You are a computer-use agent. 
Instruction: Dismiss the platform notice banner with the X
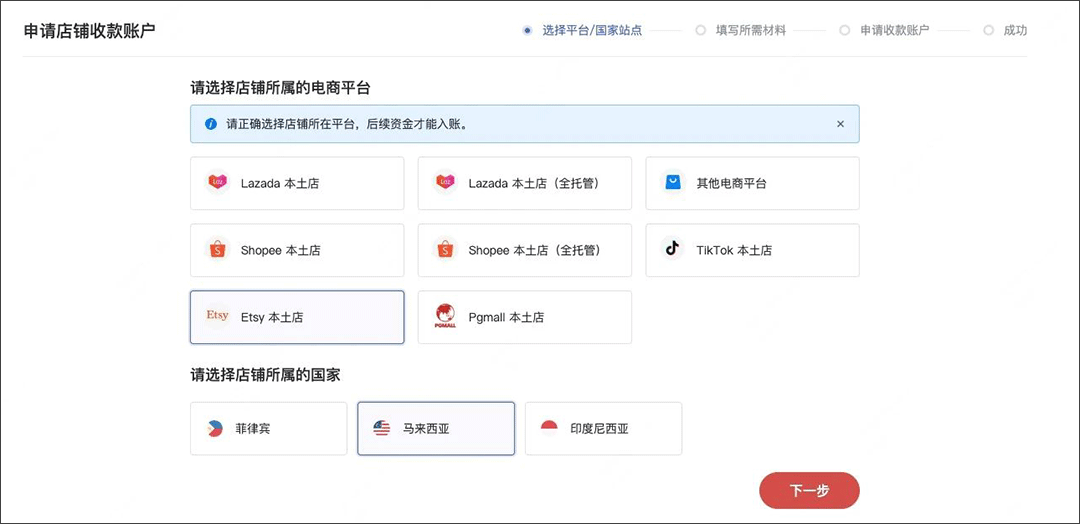(x=840, y=124)
